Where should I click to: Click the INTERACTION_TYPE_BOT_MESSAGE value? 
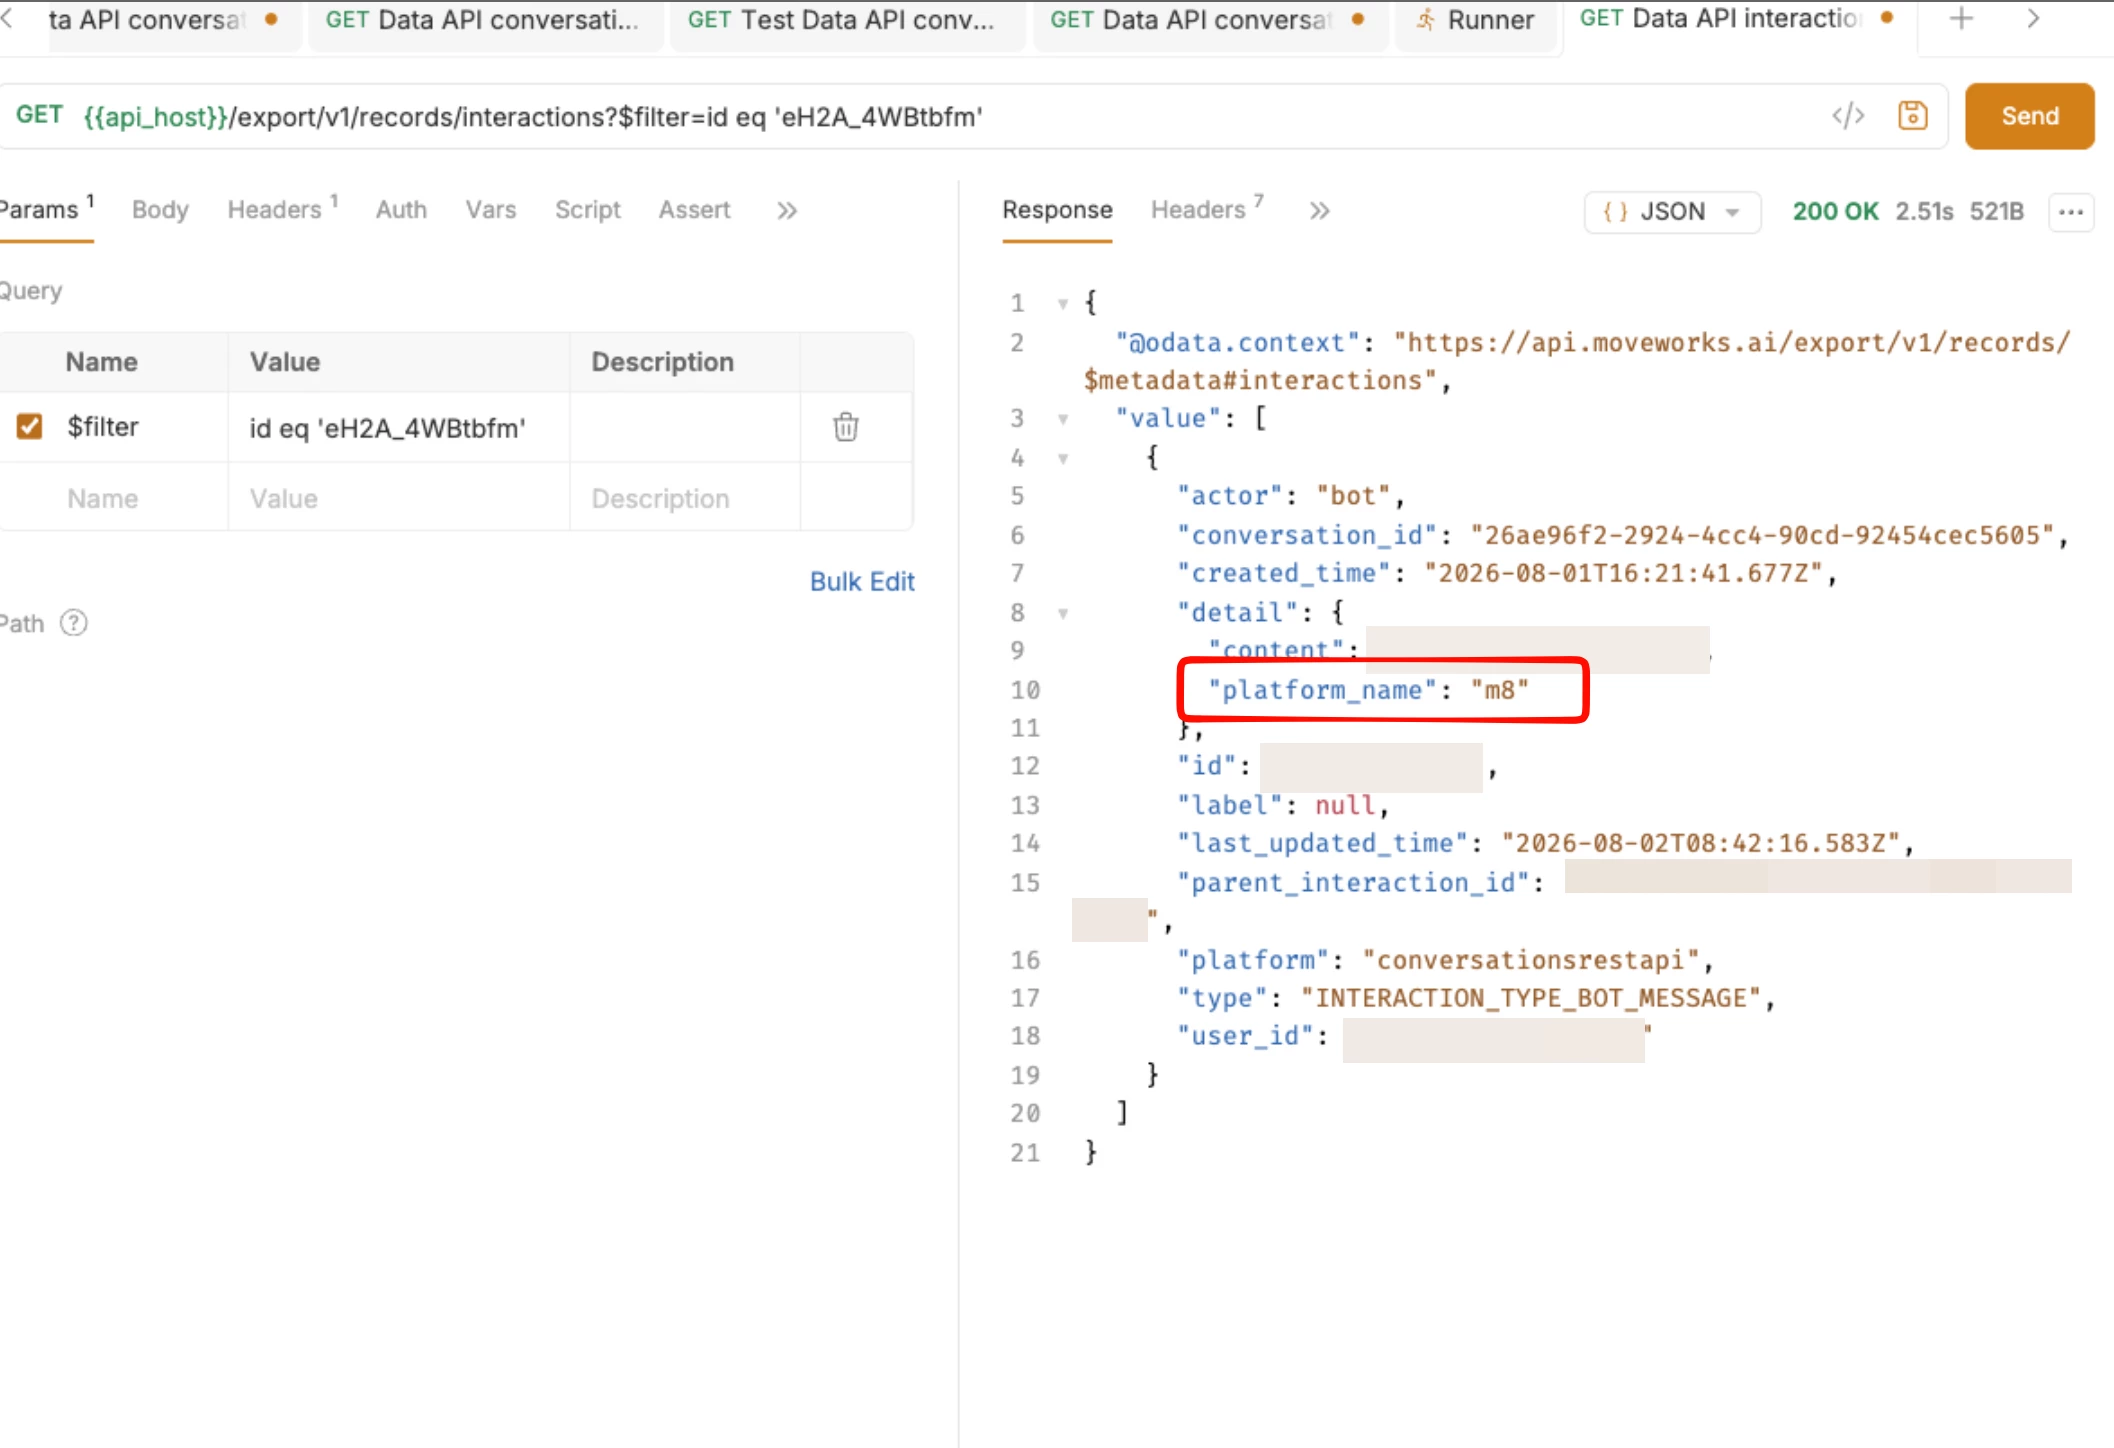point(1530,998)
